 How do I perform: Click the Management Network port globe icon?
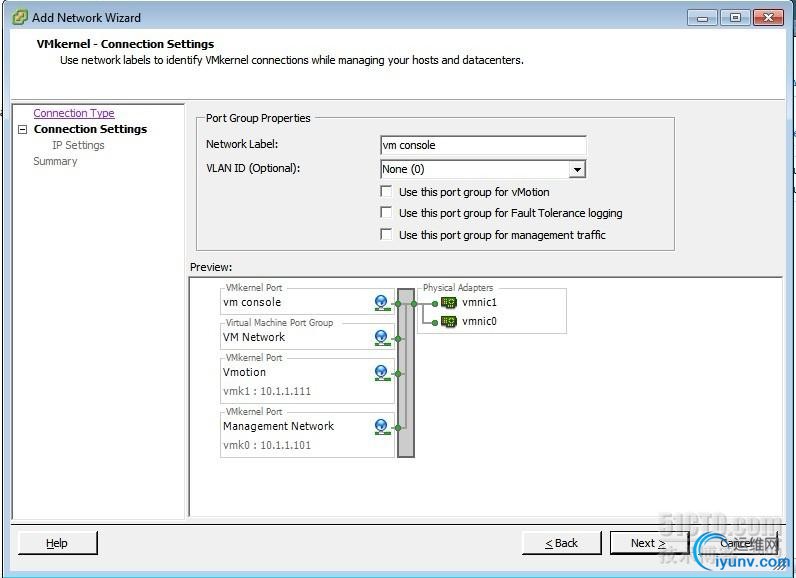[x=382, y=427]
